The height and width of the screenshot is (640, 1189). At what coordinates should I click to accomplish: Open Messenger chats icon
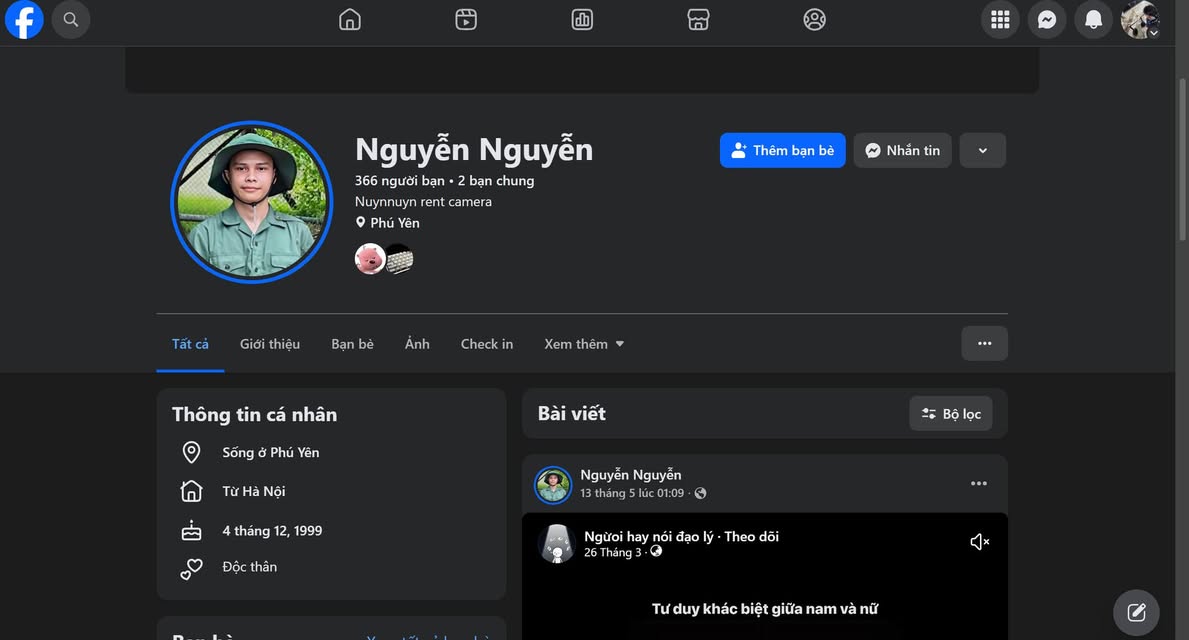(1047, 20)
